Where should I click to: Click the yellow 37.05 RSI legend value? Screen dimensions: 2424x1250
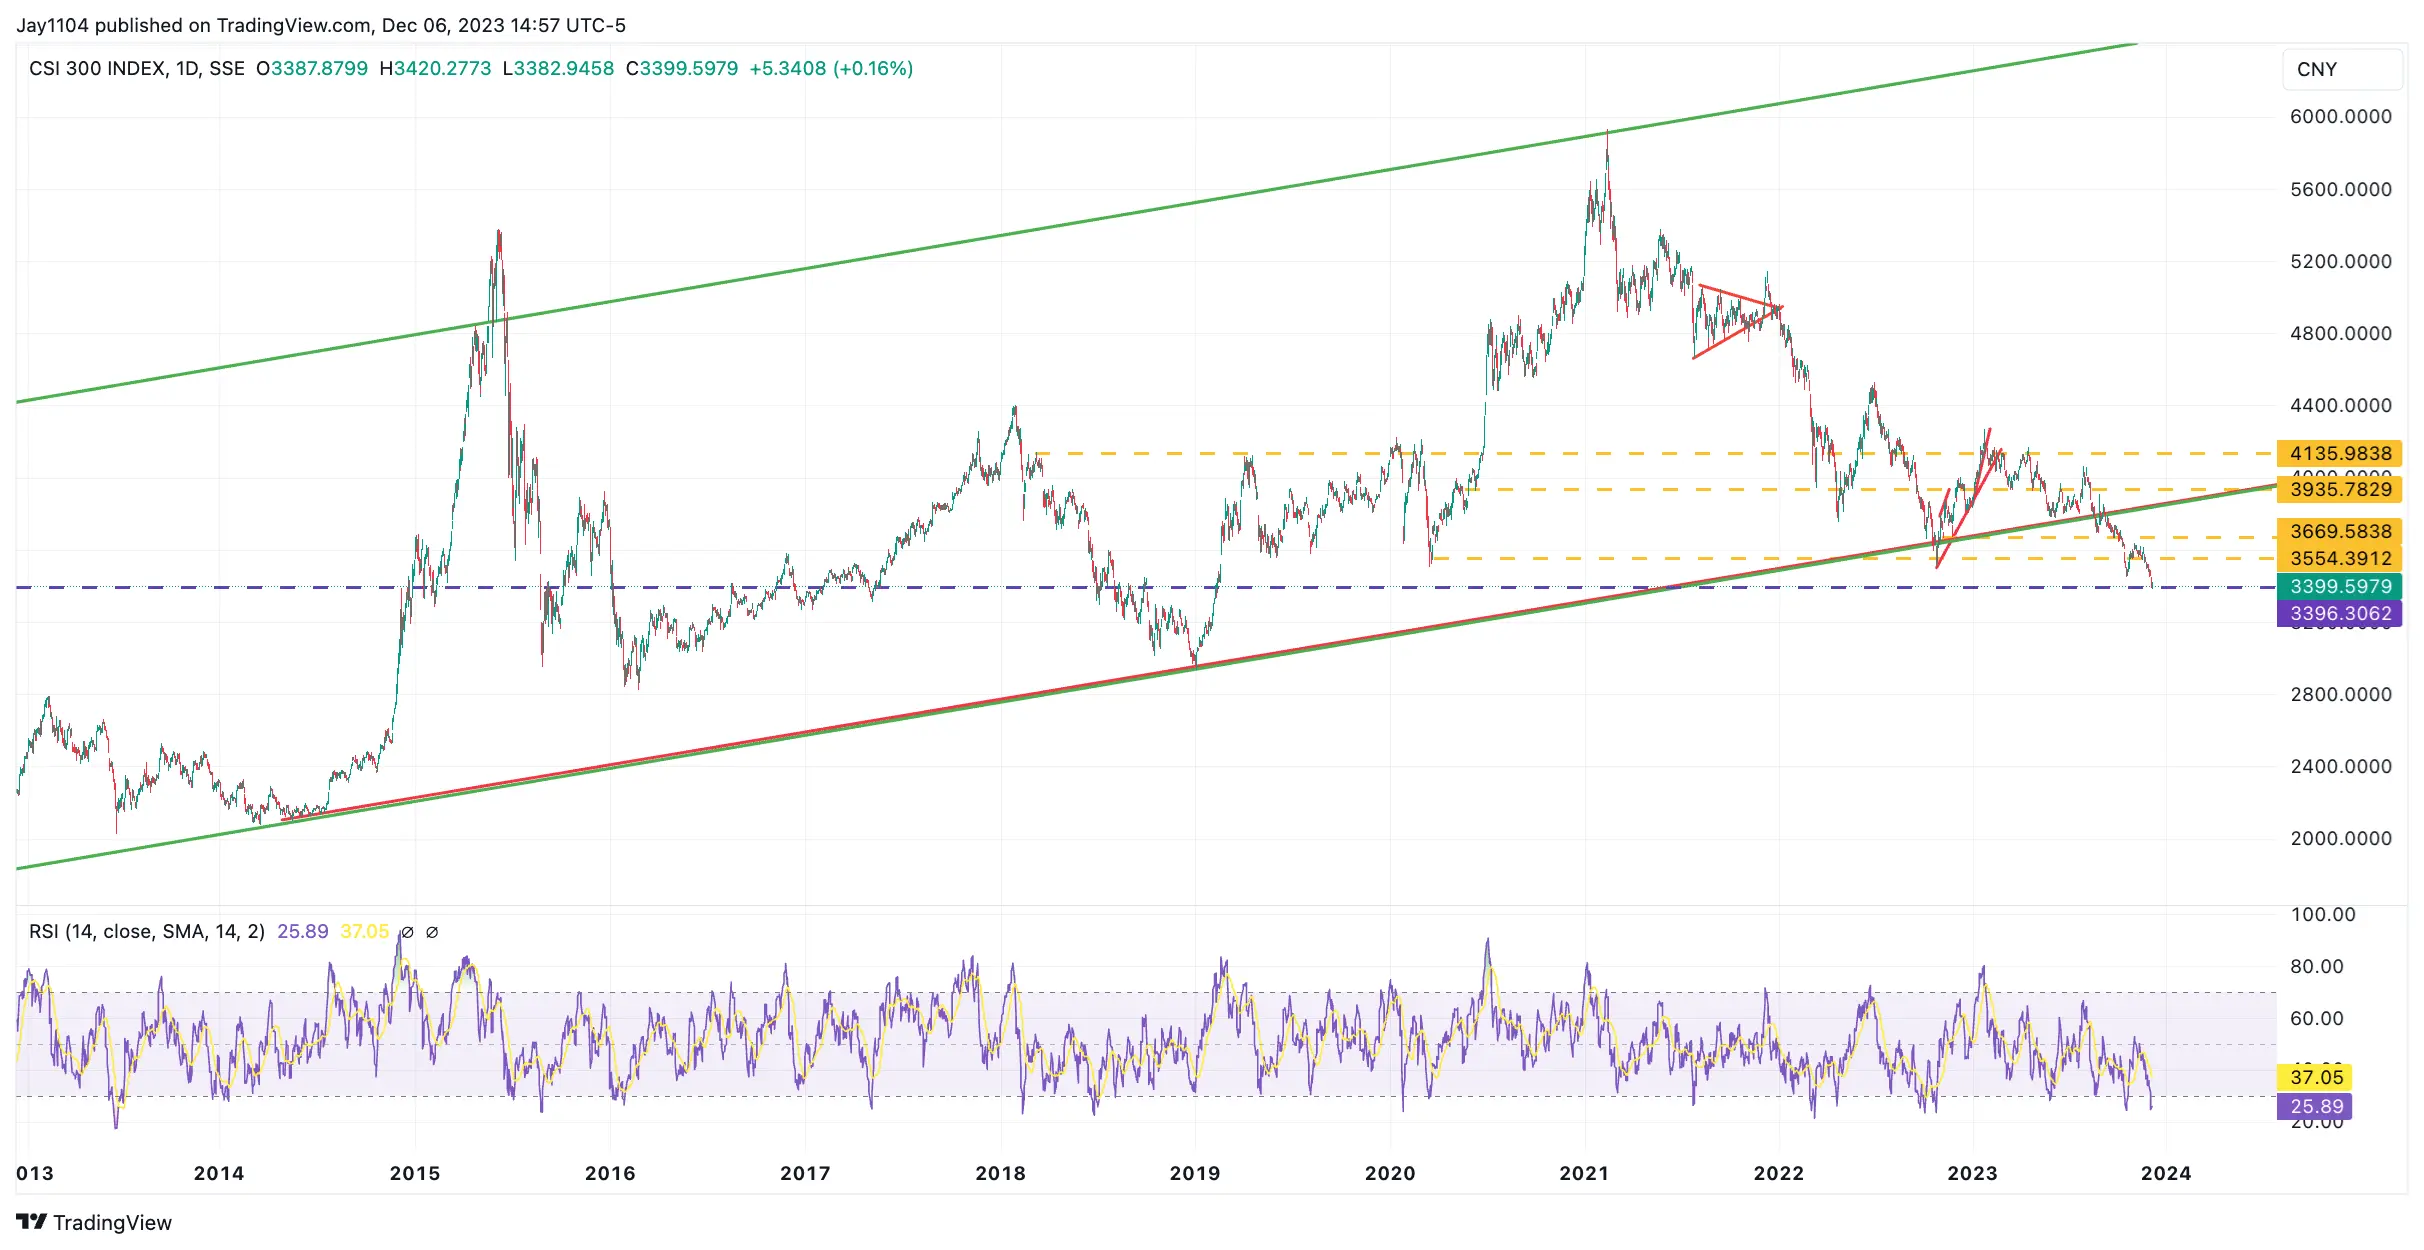(x=364, y=931)
